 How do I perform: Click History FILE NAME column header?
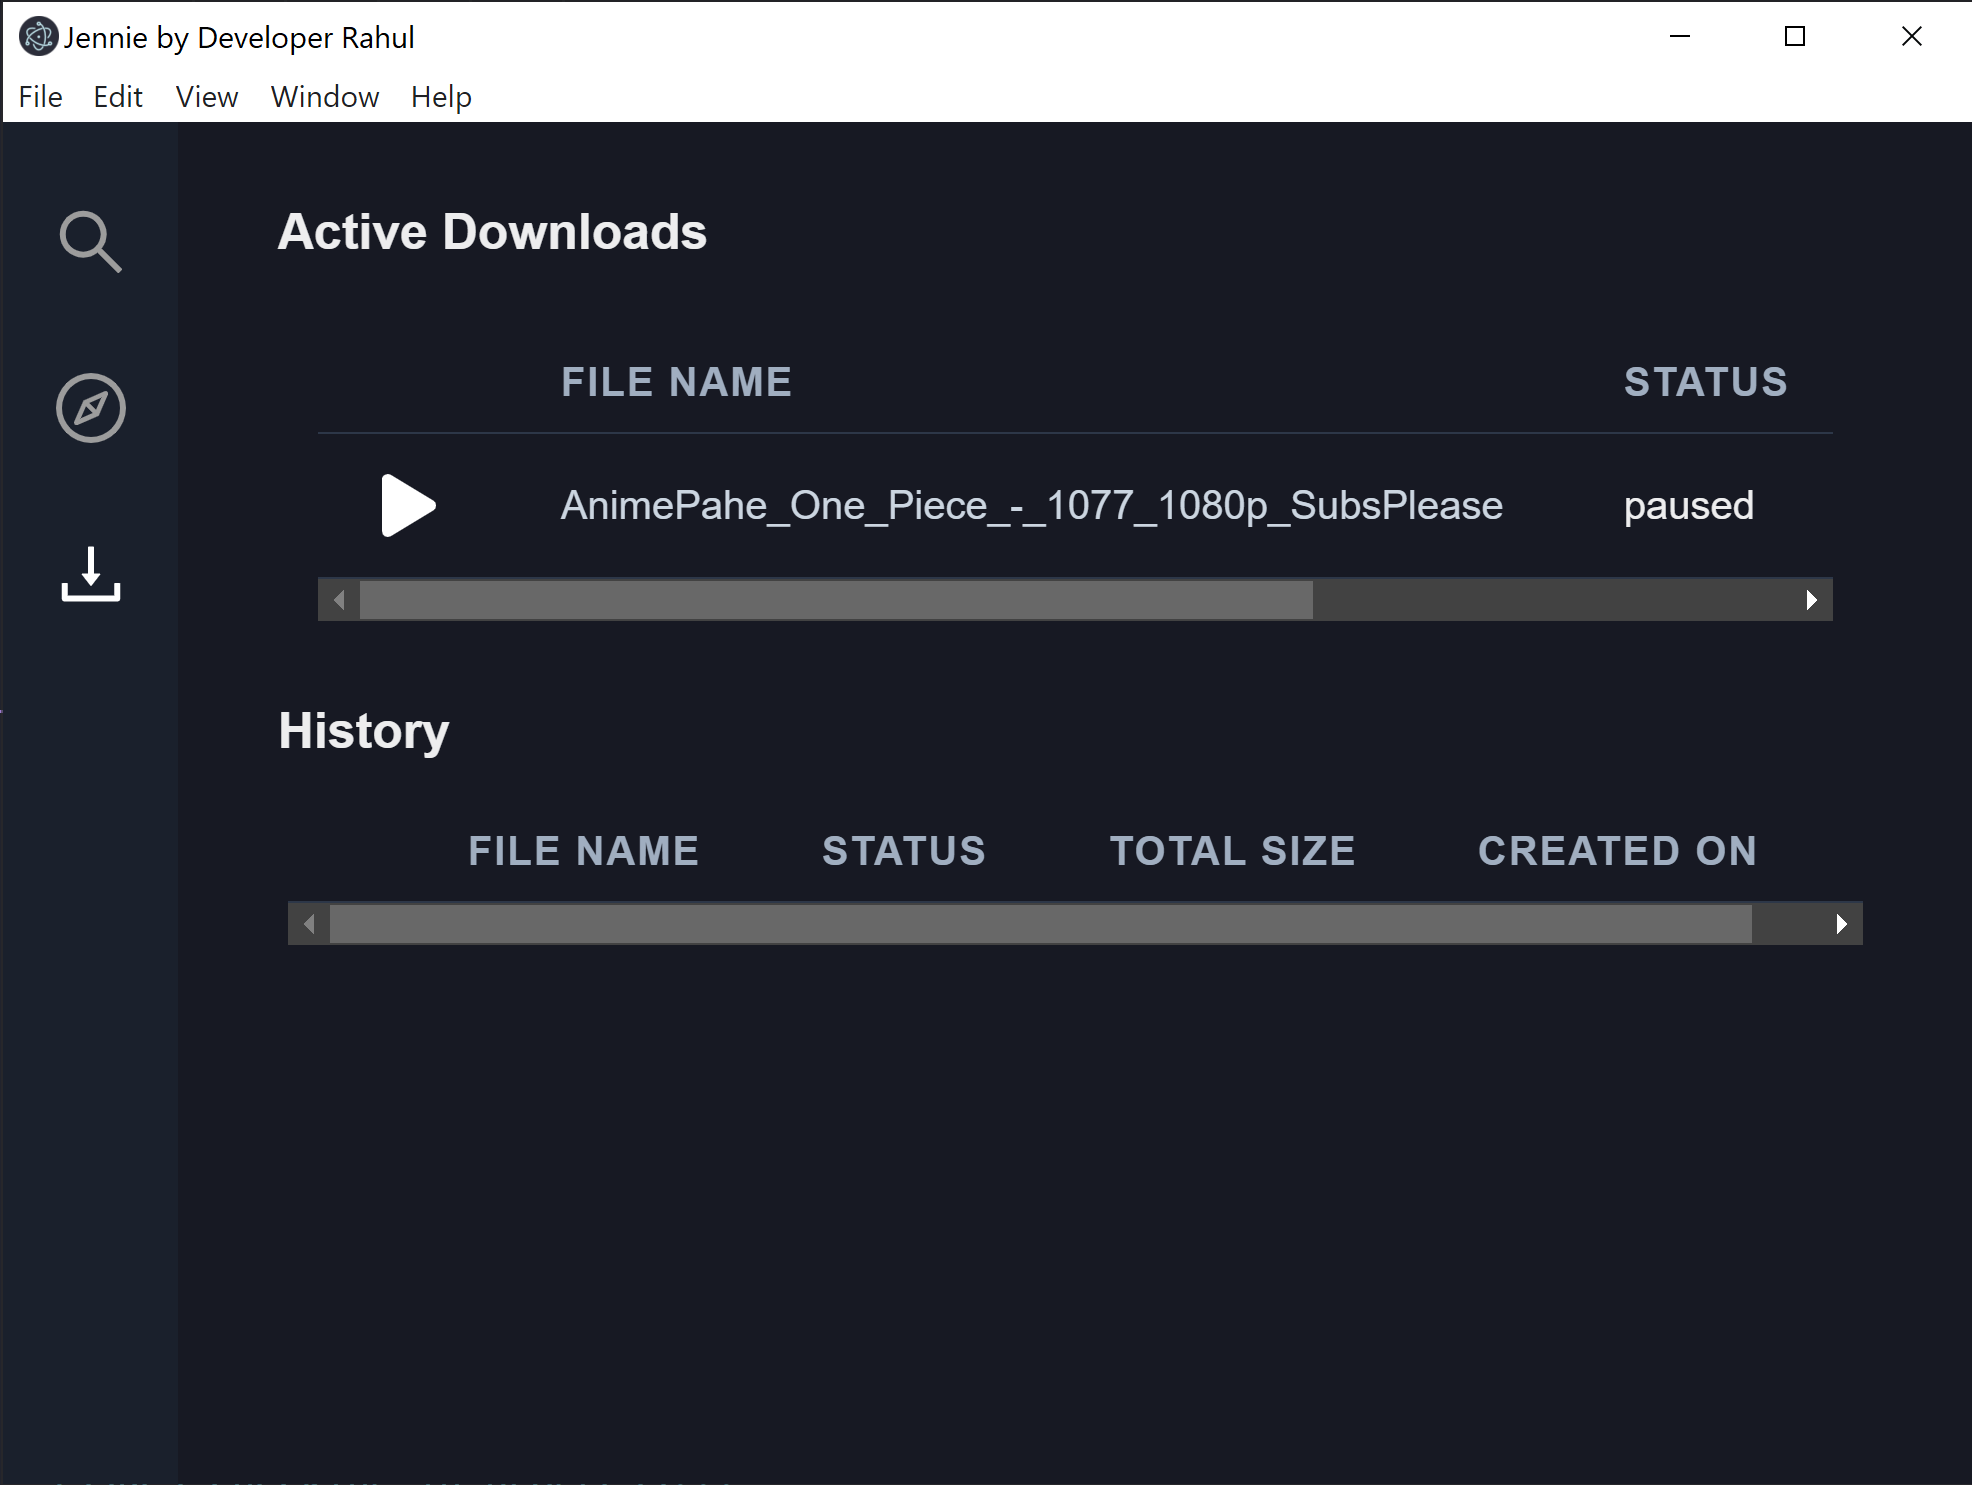583,851
